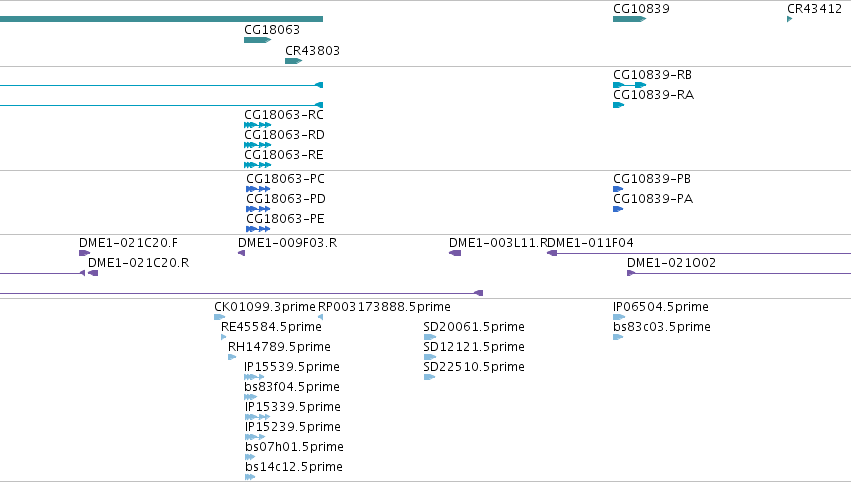This screenshot has height=482, width=851.
Task: Click the long unlabeled gene bar at top
Action: pyautogui.click(x=161, y=19)
